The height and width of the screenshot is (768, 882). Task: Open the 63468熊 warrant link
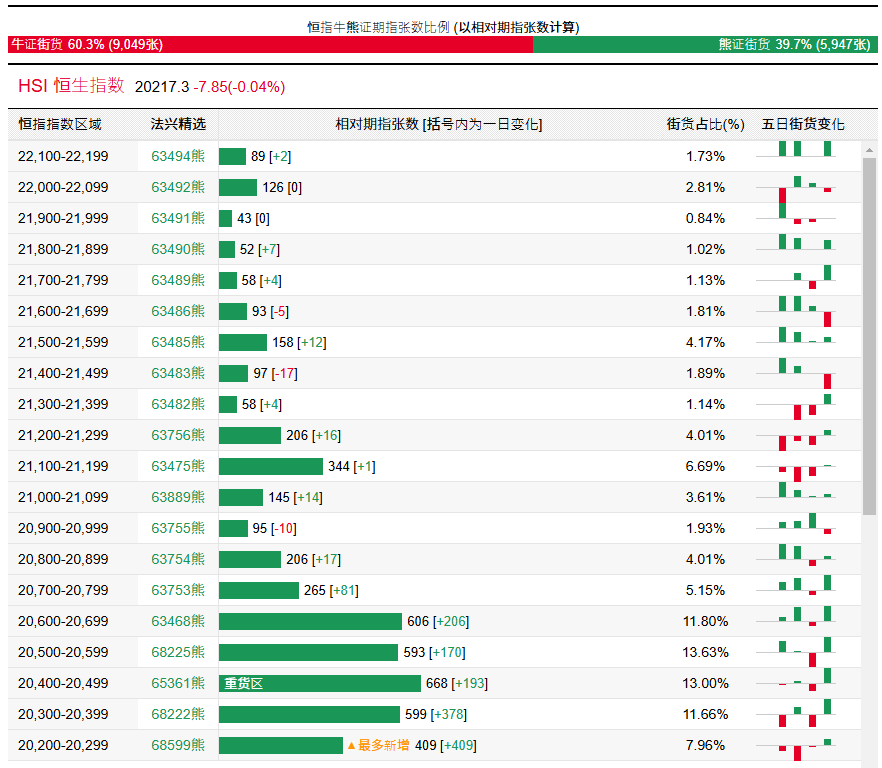178,621
